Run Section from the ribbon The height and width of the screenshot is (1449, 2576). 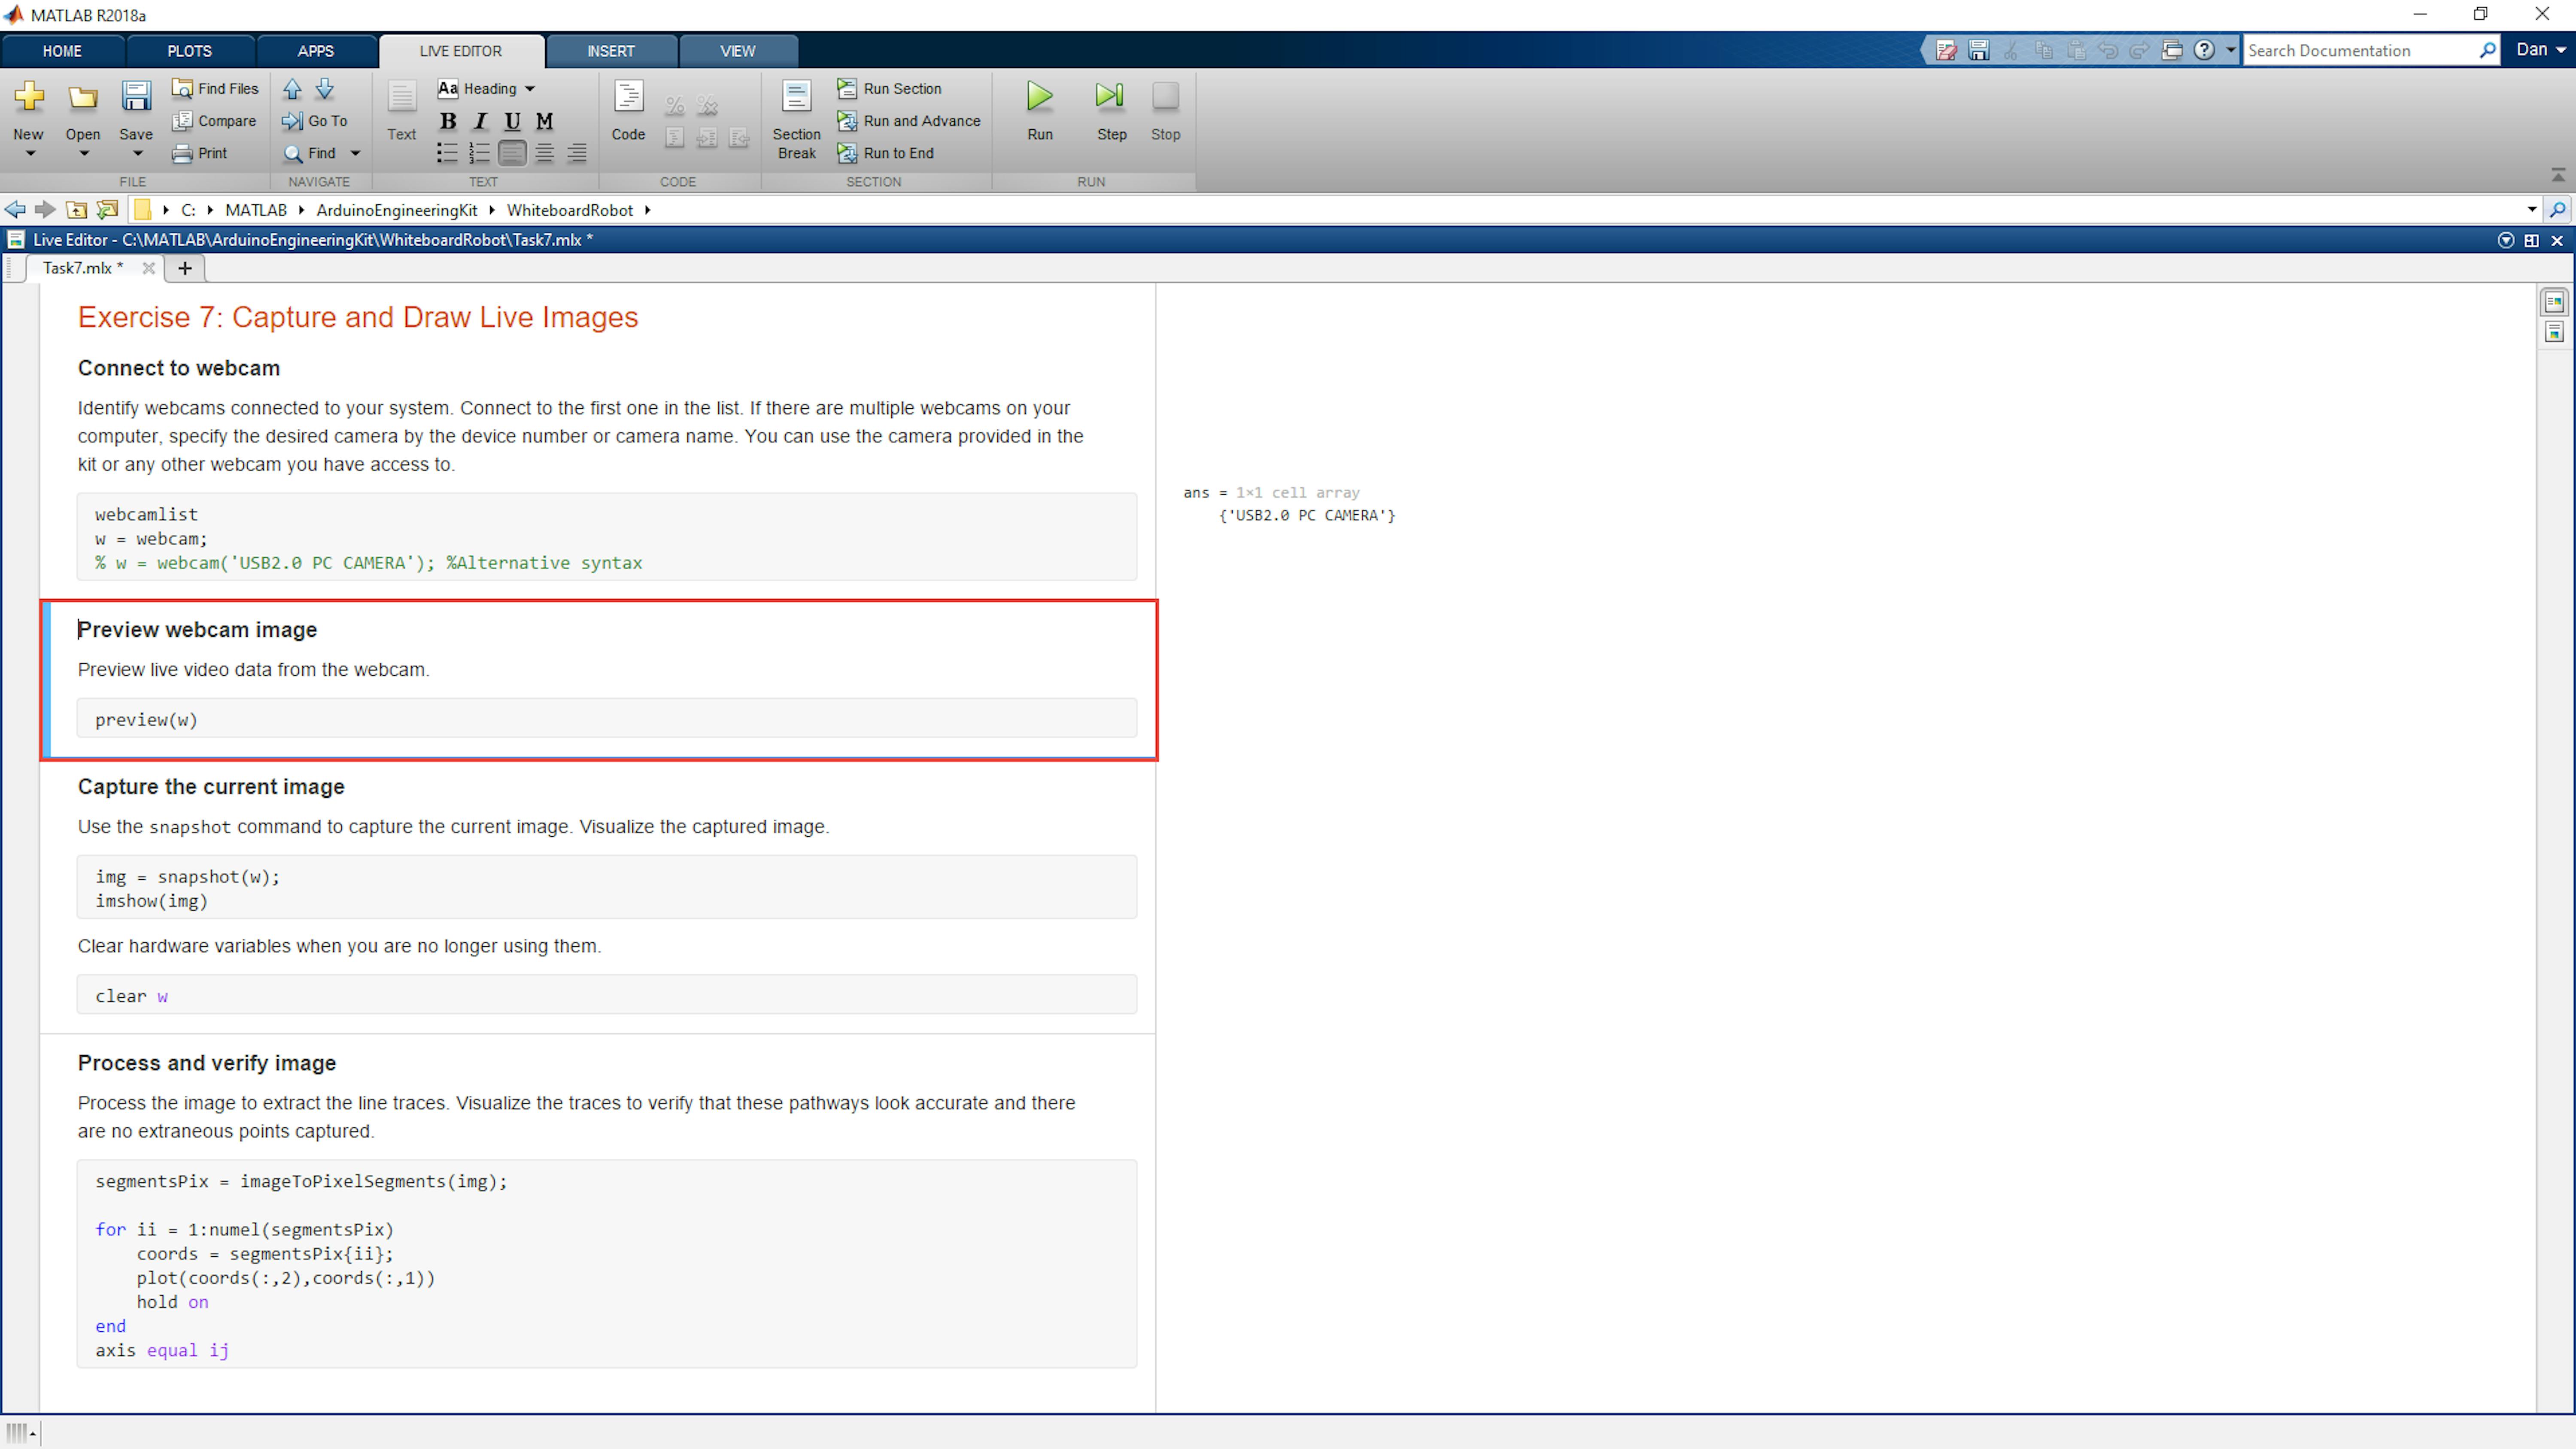[x=890, y=89]
